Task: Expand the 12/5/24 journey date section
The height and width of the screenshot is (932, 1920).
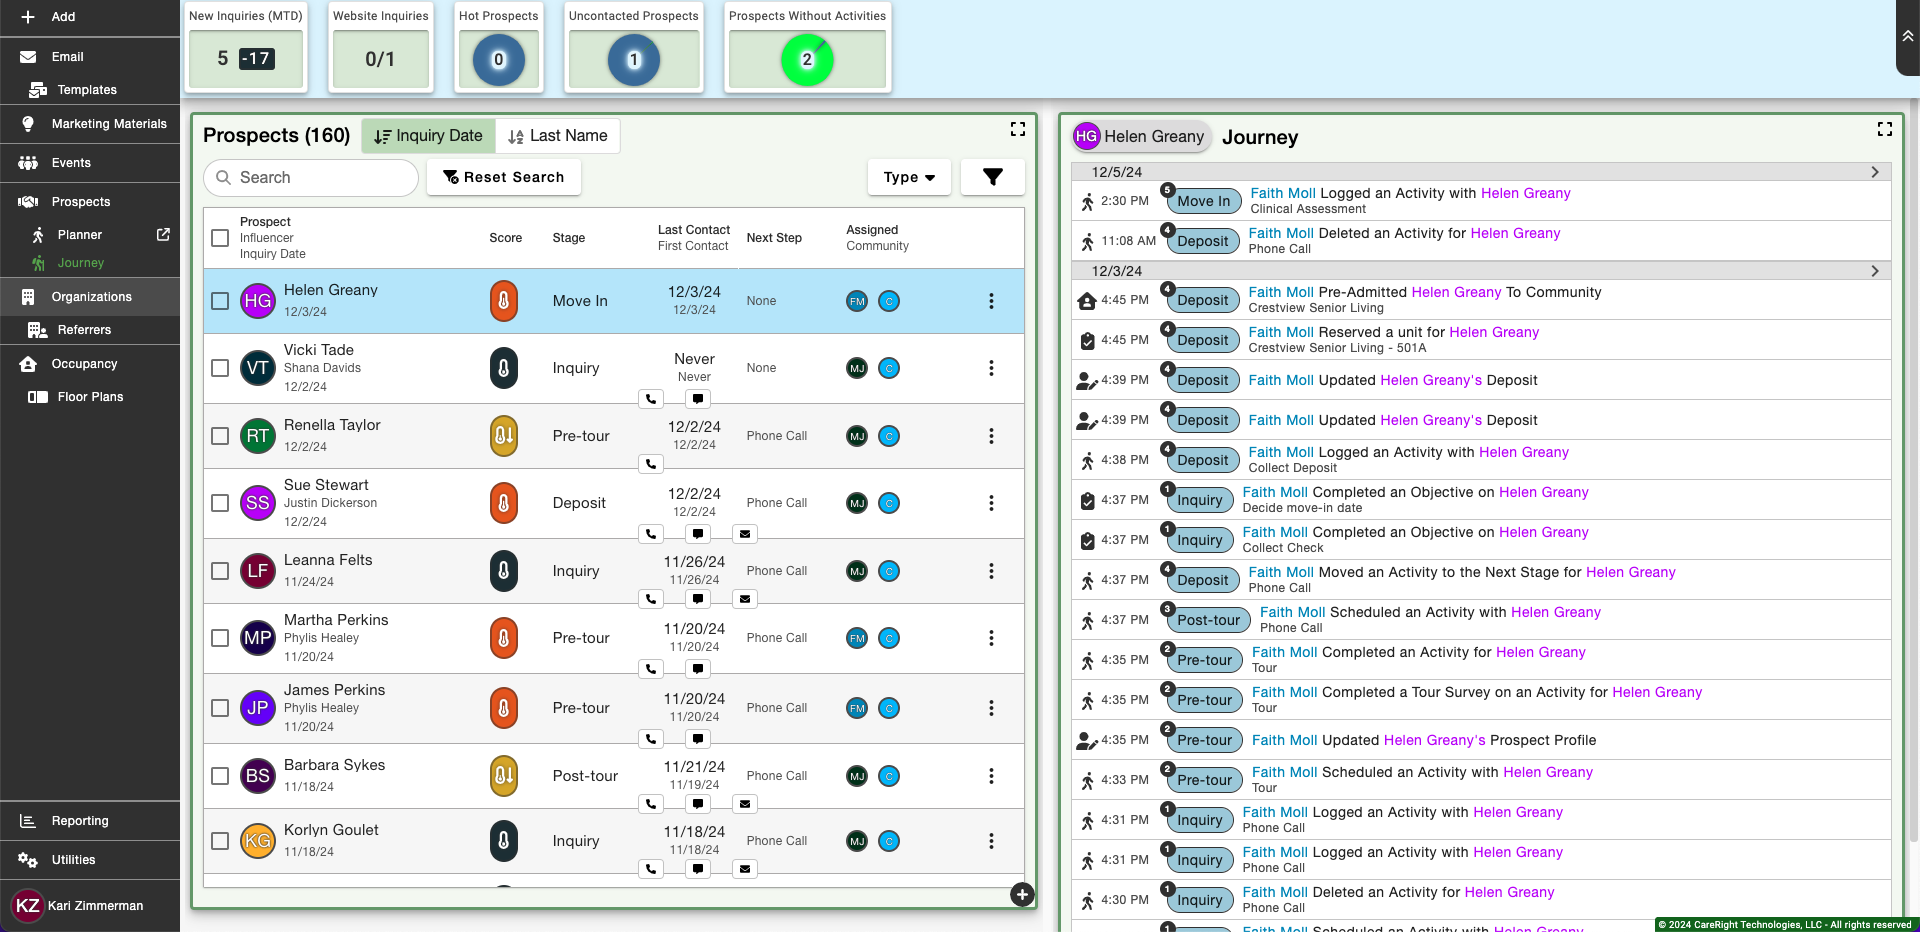Action: click(1874, 172)
